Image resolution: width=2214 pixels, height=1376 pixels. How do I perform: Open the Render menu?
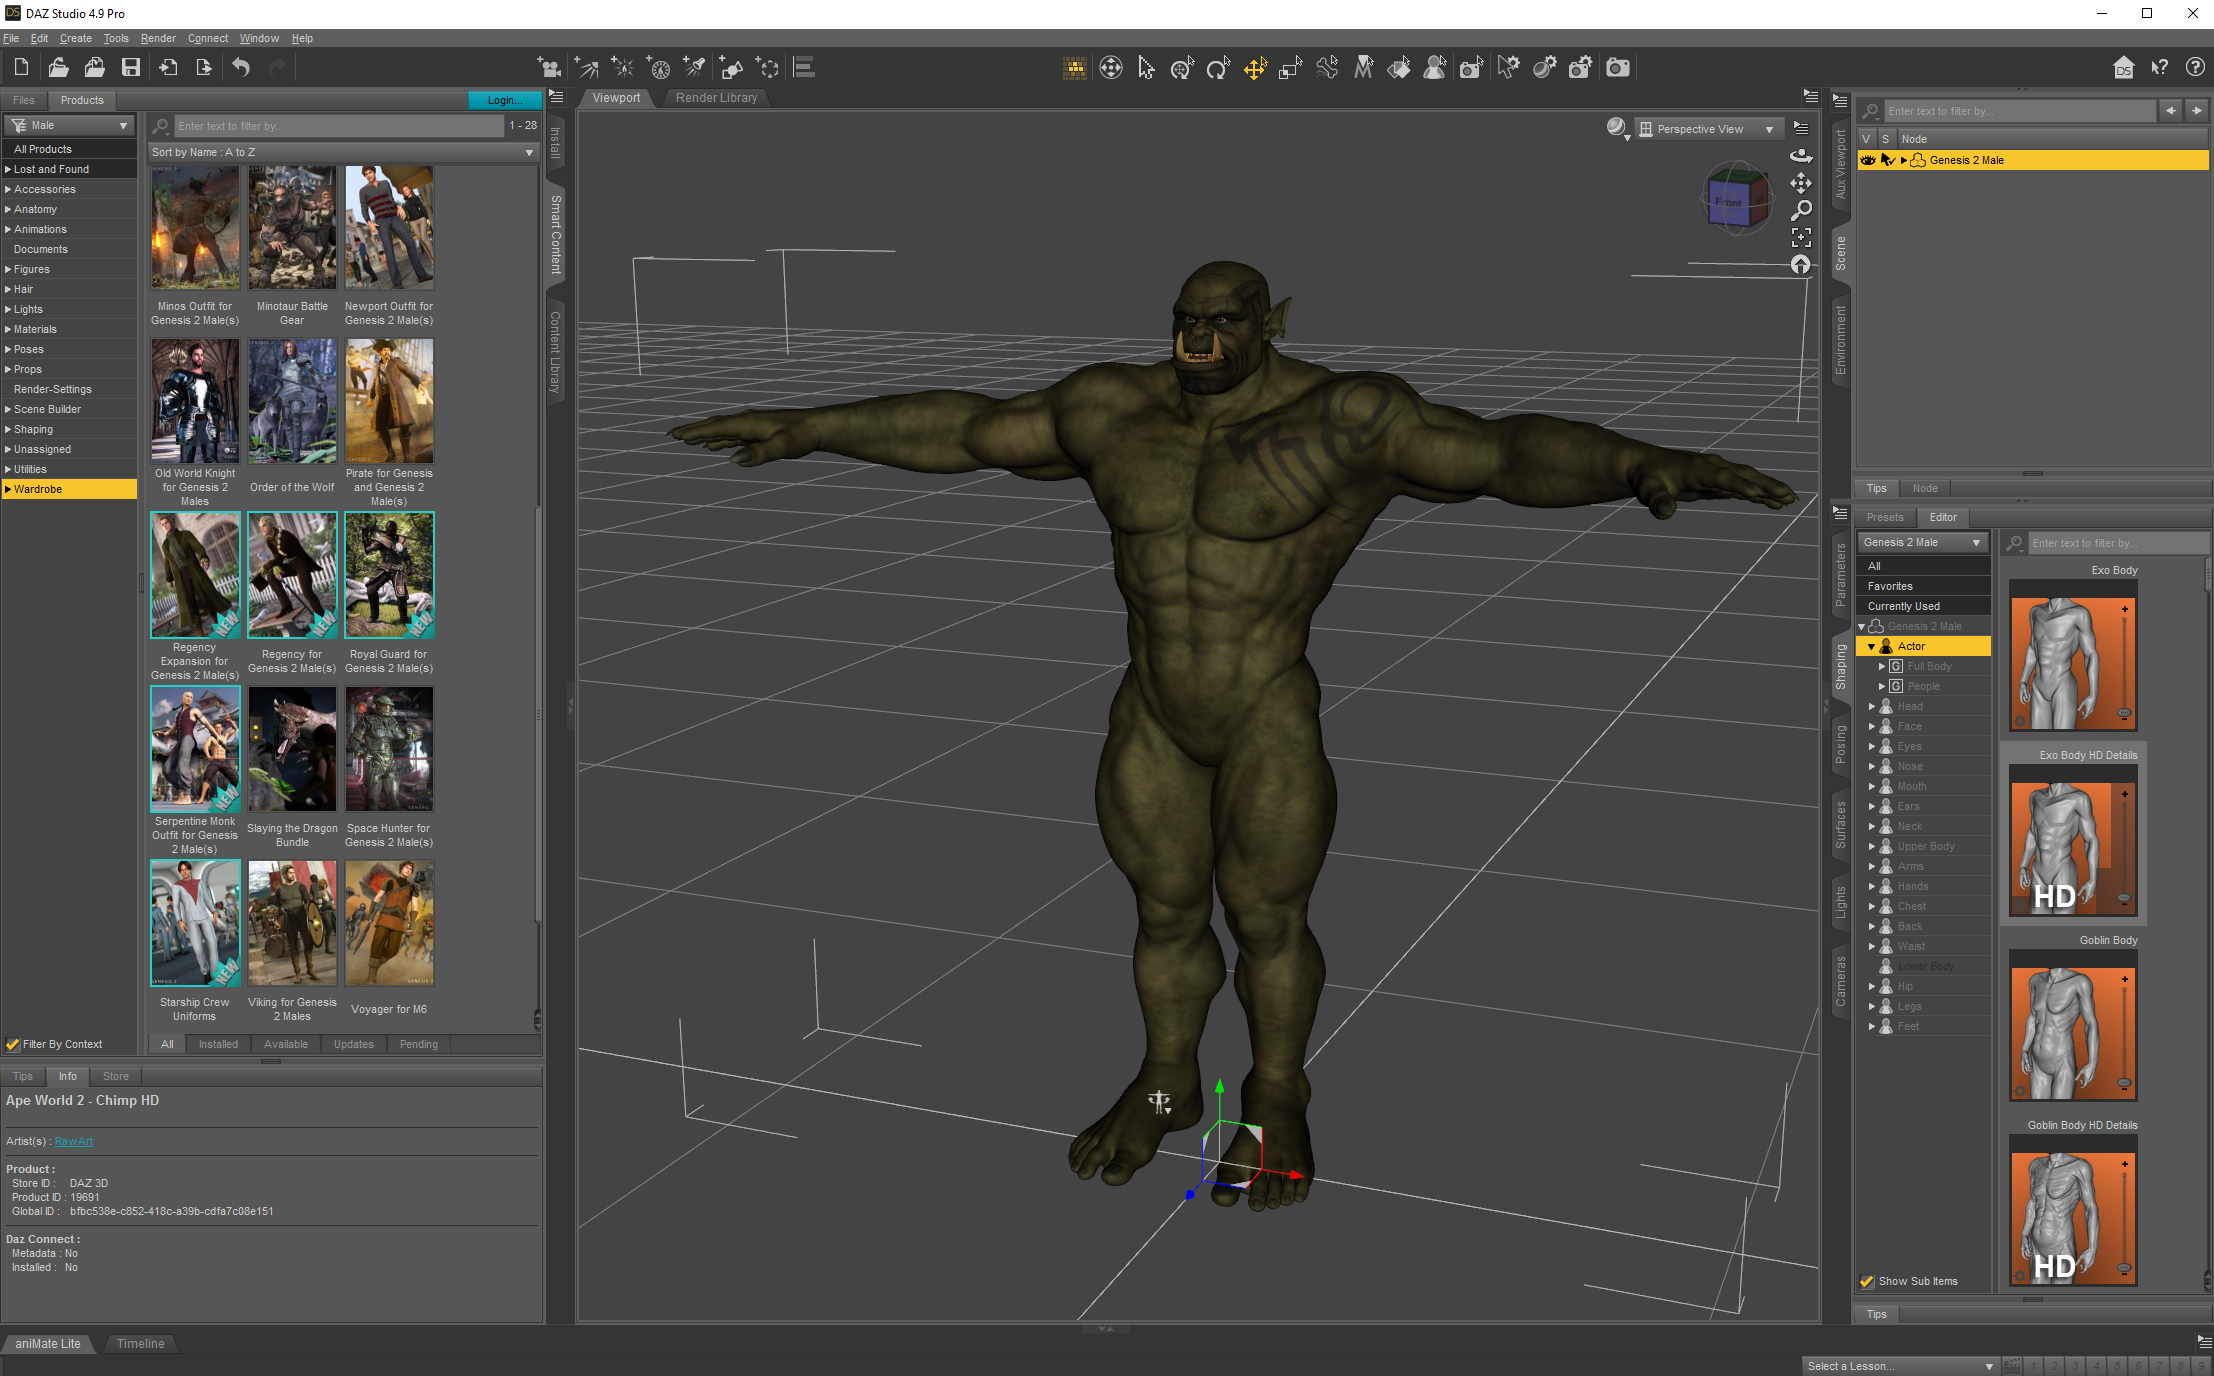pyautogui.click(x=157, y=38)
